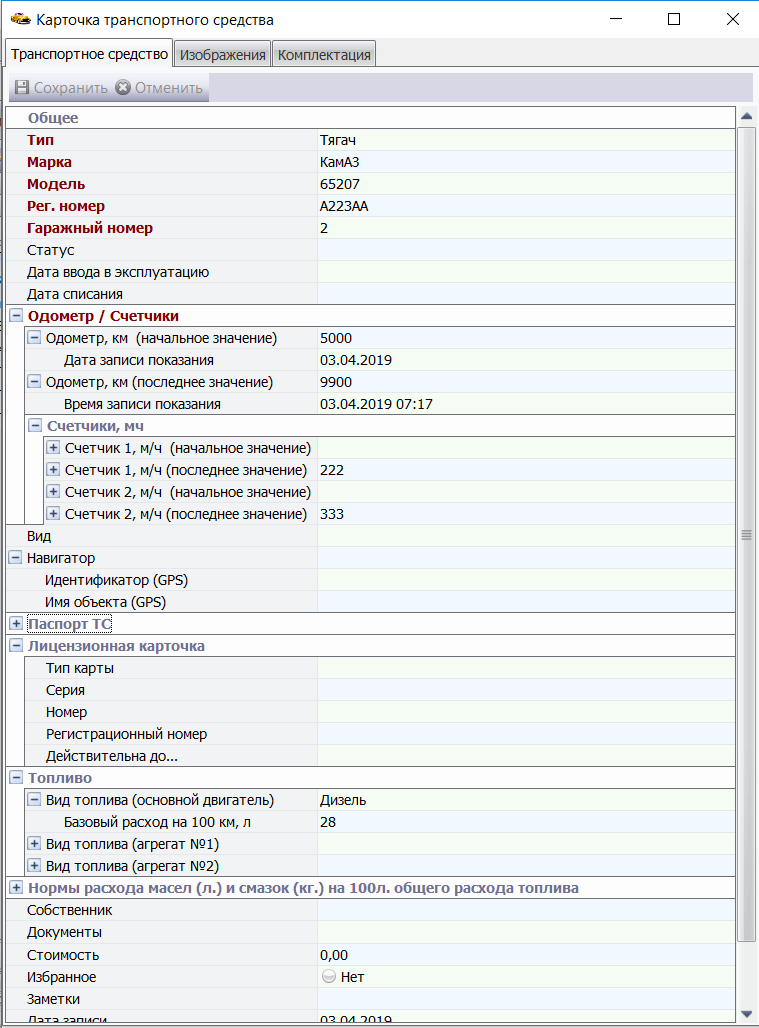
Task: Expand the Нормы расхода масел section
Action: pos(16,888)
